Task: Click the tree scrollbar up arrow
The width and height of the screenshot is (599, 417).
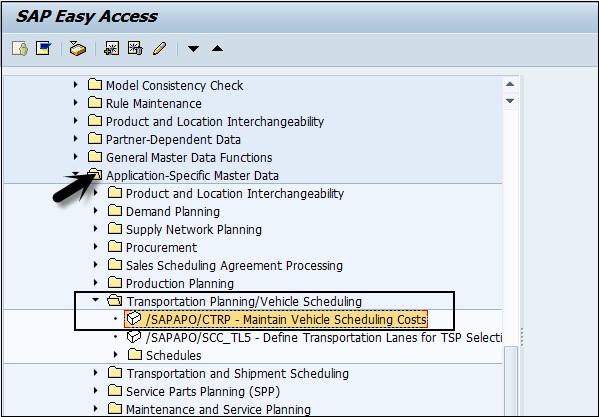Action: click(510, 84)
